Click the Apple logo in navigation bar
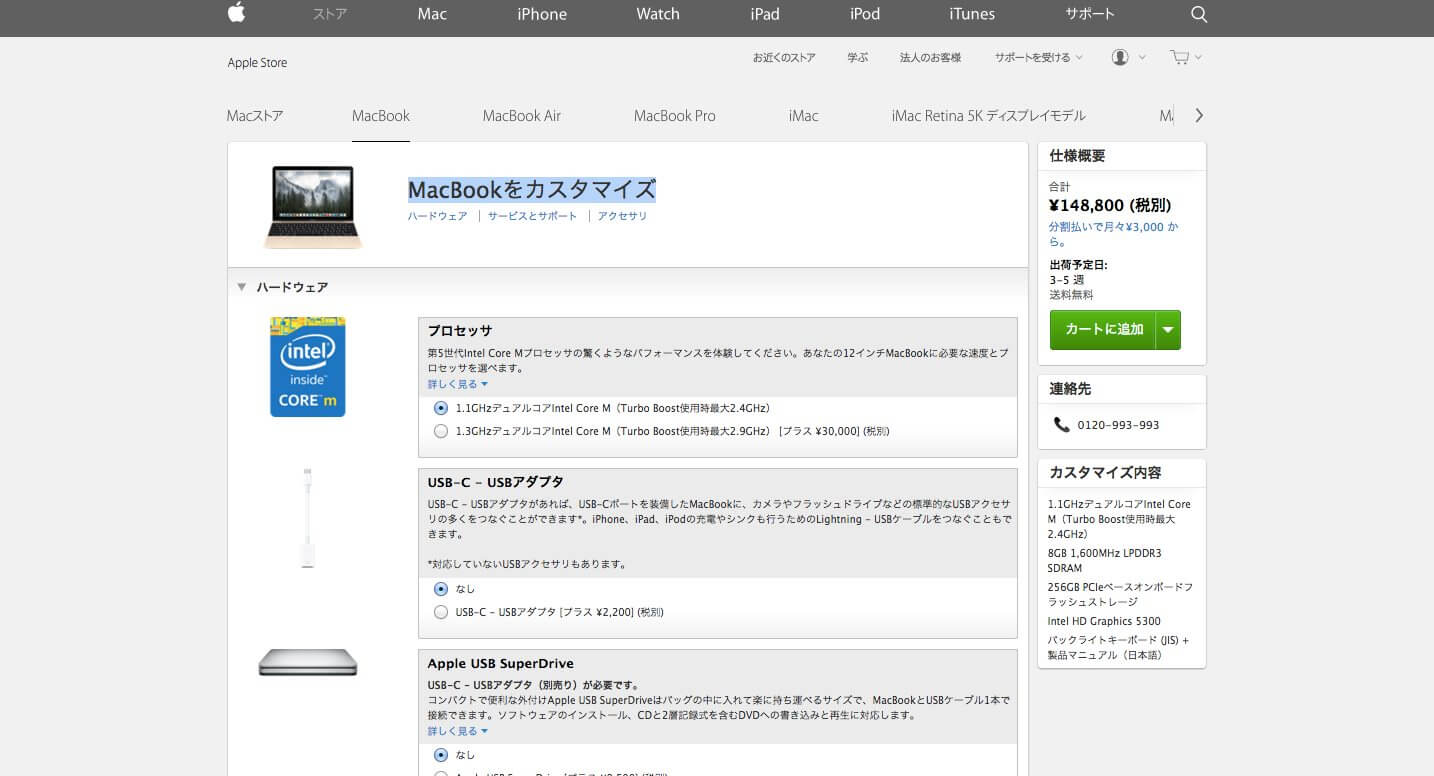This screenshot has height=776, width=1434. (236, 13)
